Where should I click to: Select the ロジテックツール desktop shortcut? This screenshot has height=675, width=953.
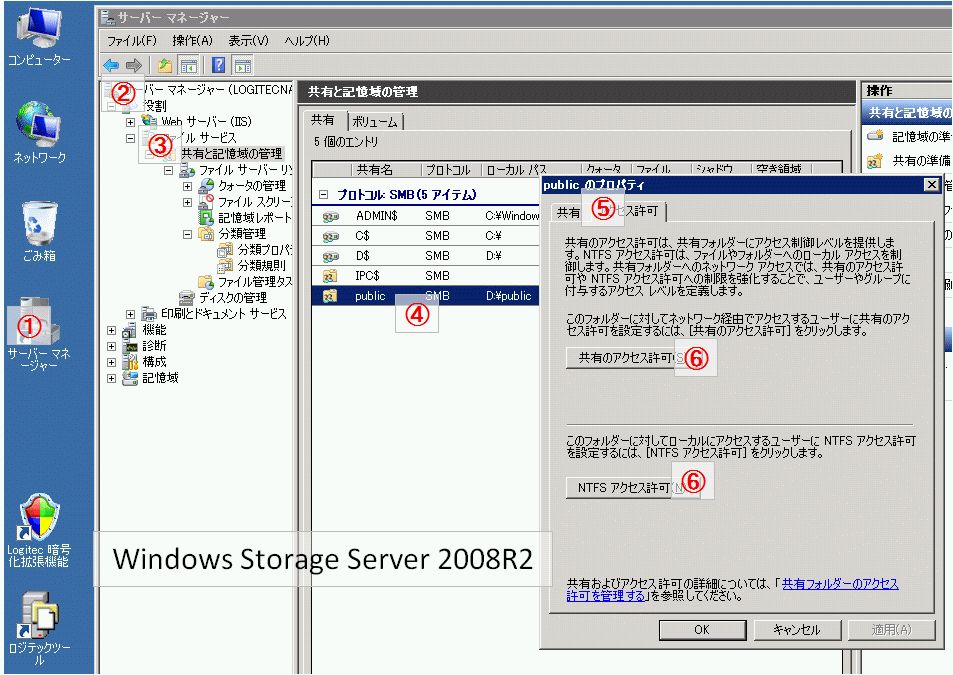click(39, 628)
